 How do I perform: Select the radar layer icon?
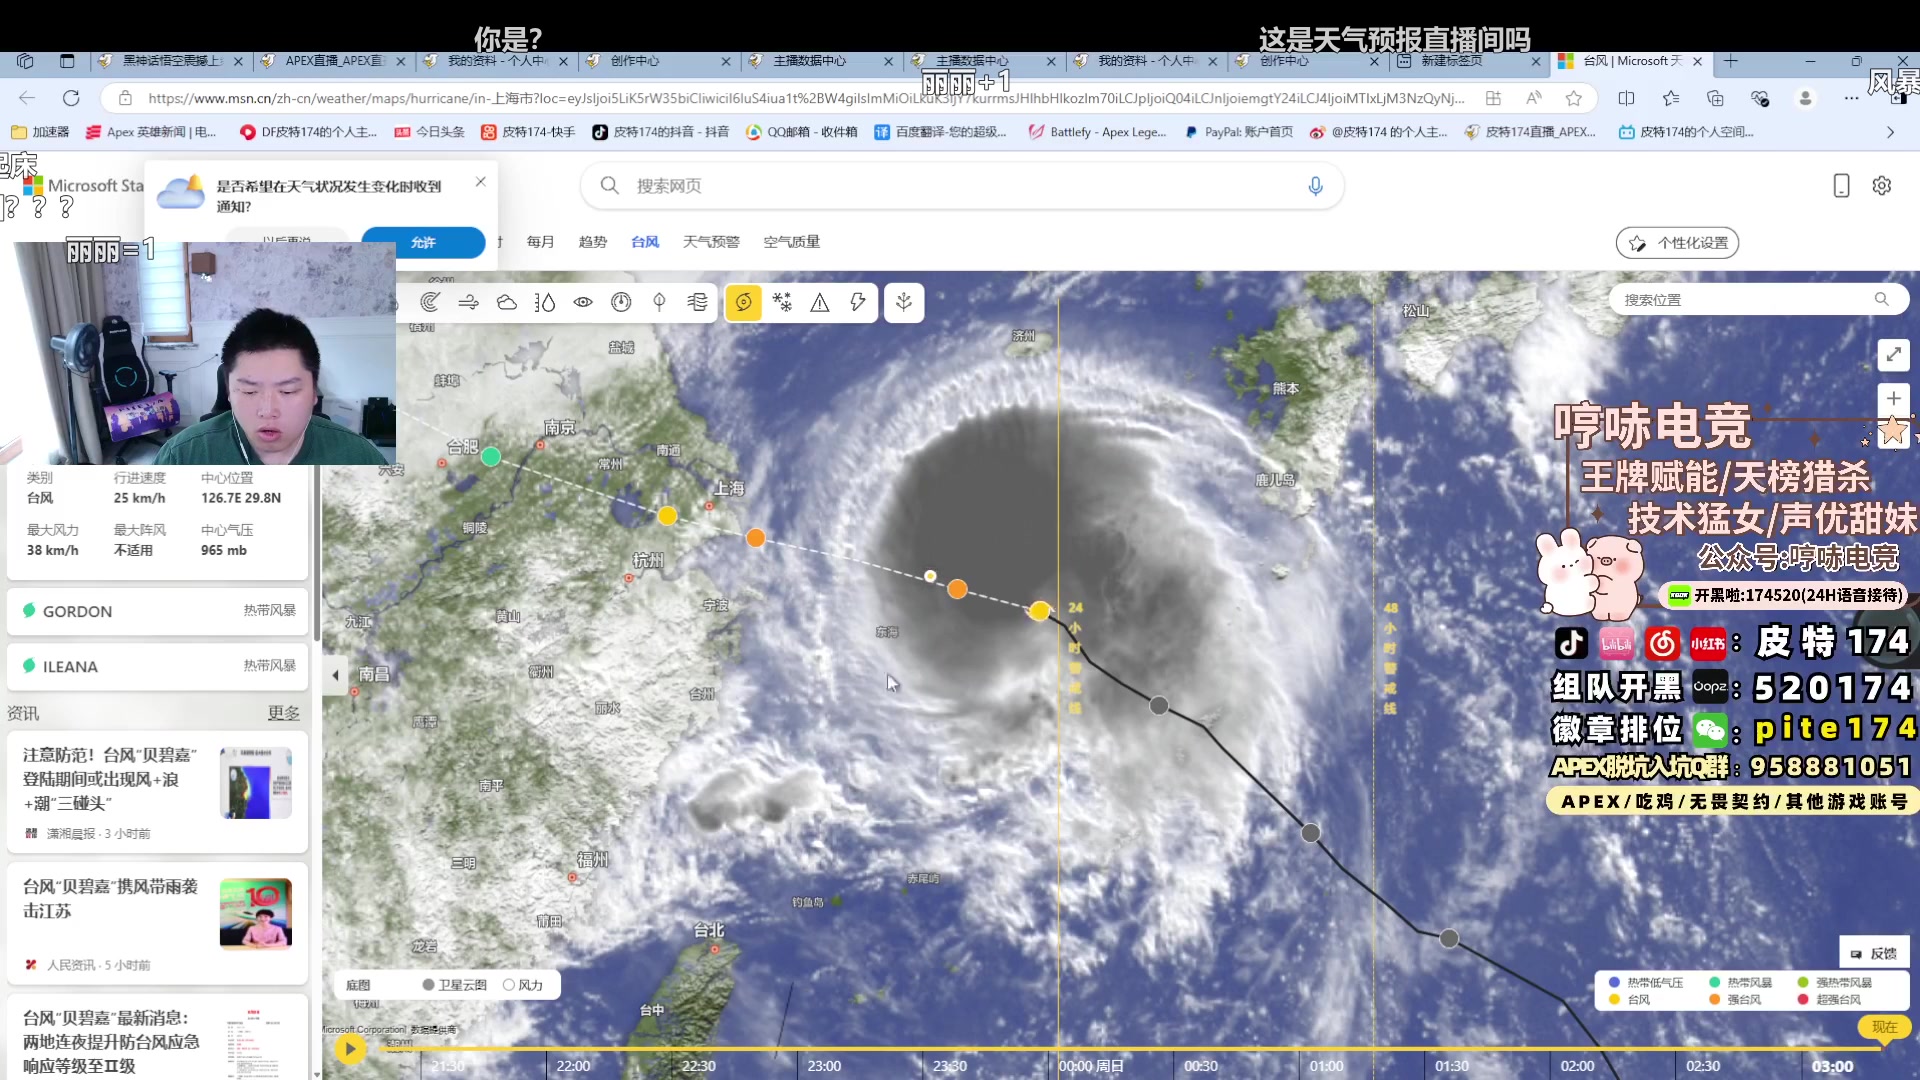click(x=430, y=302)
